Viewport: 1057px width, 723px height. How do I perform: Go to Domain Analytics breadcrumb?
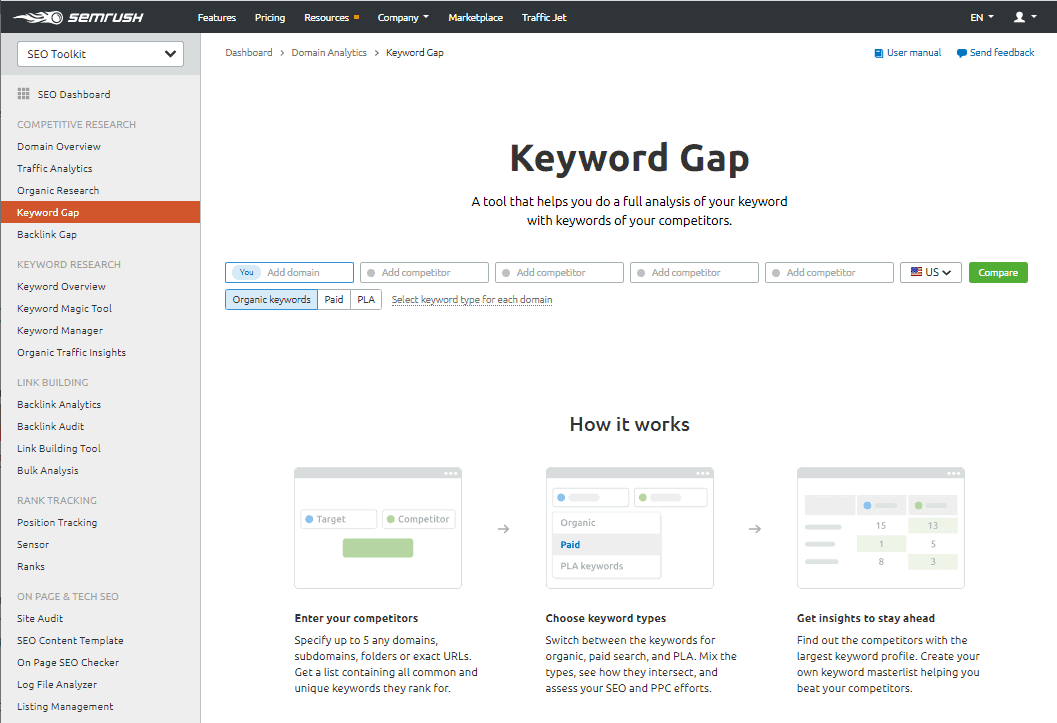(x=329, y=53)
